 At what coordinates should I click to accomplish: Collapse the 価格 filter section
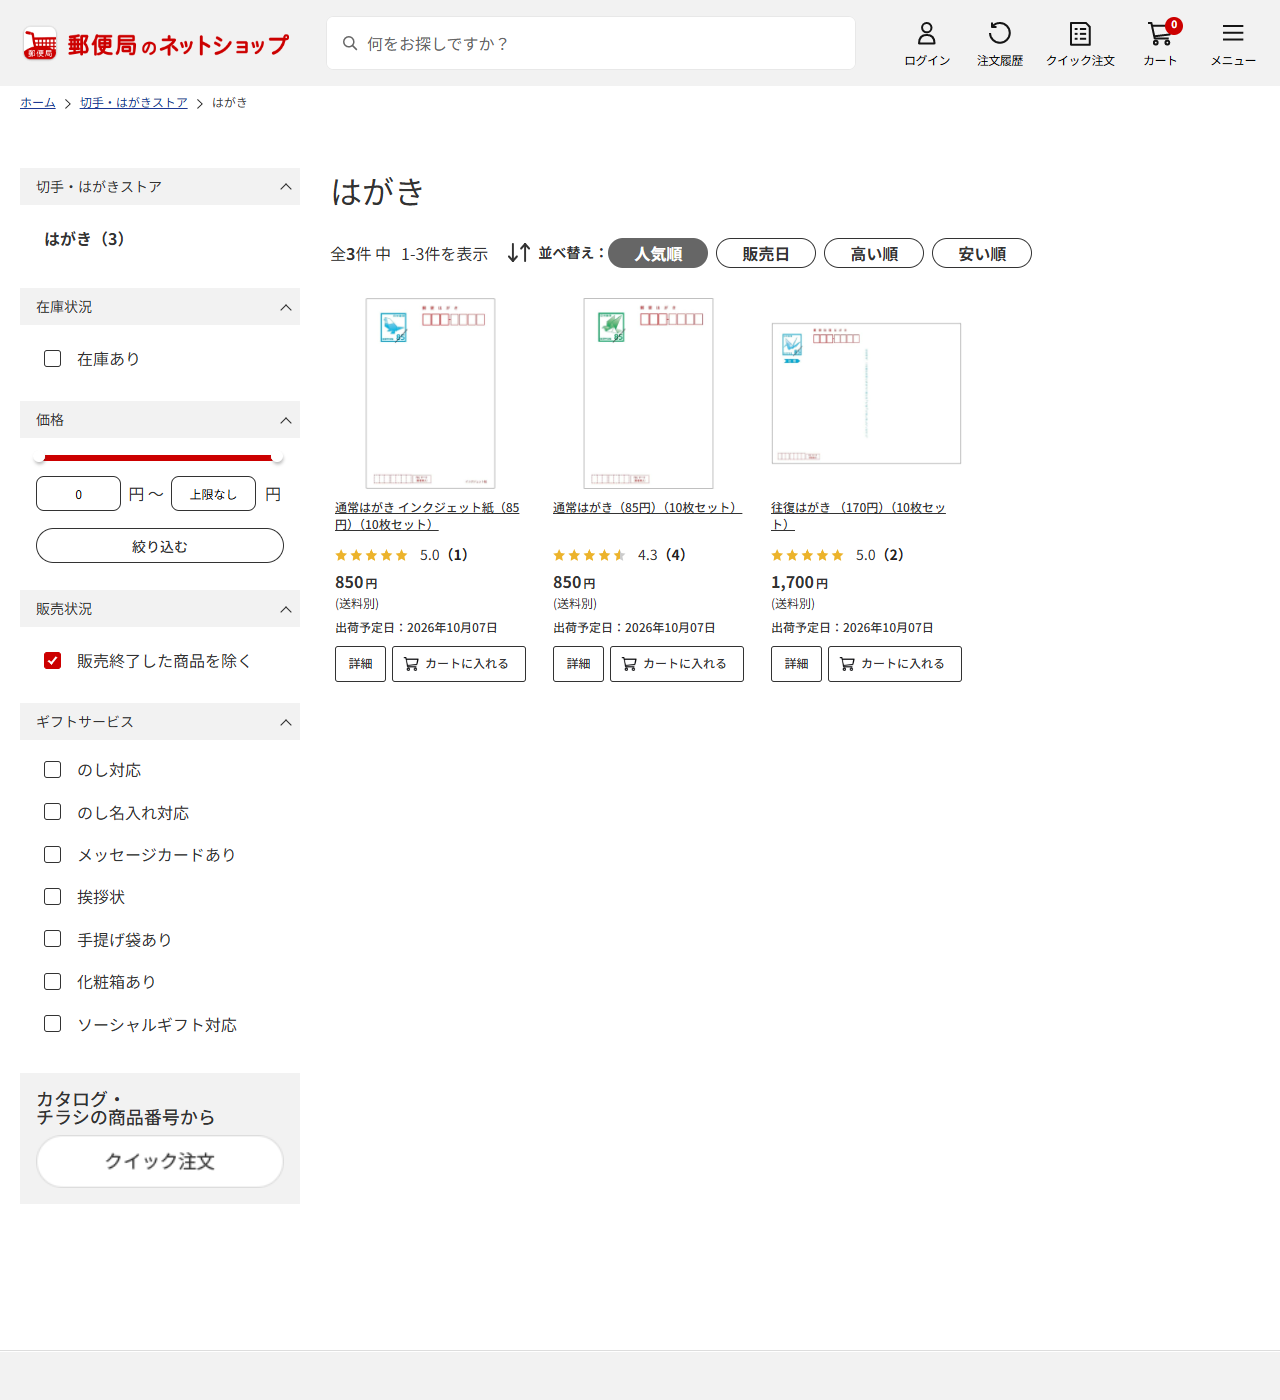[160, 419]
